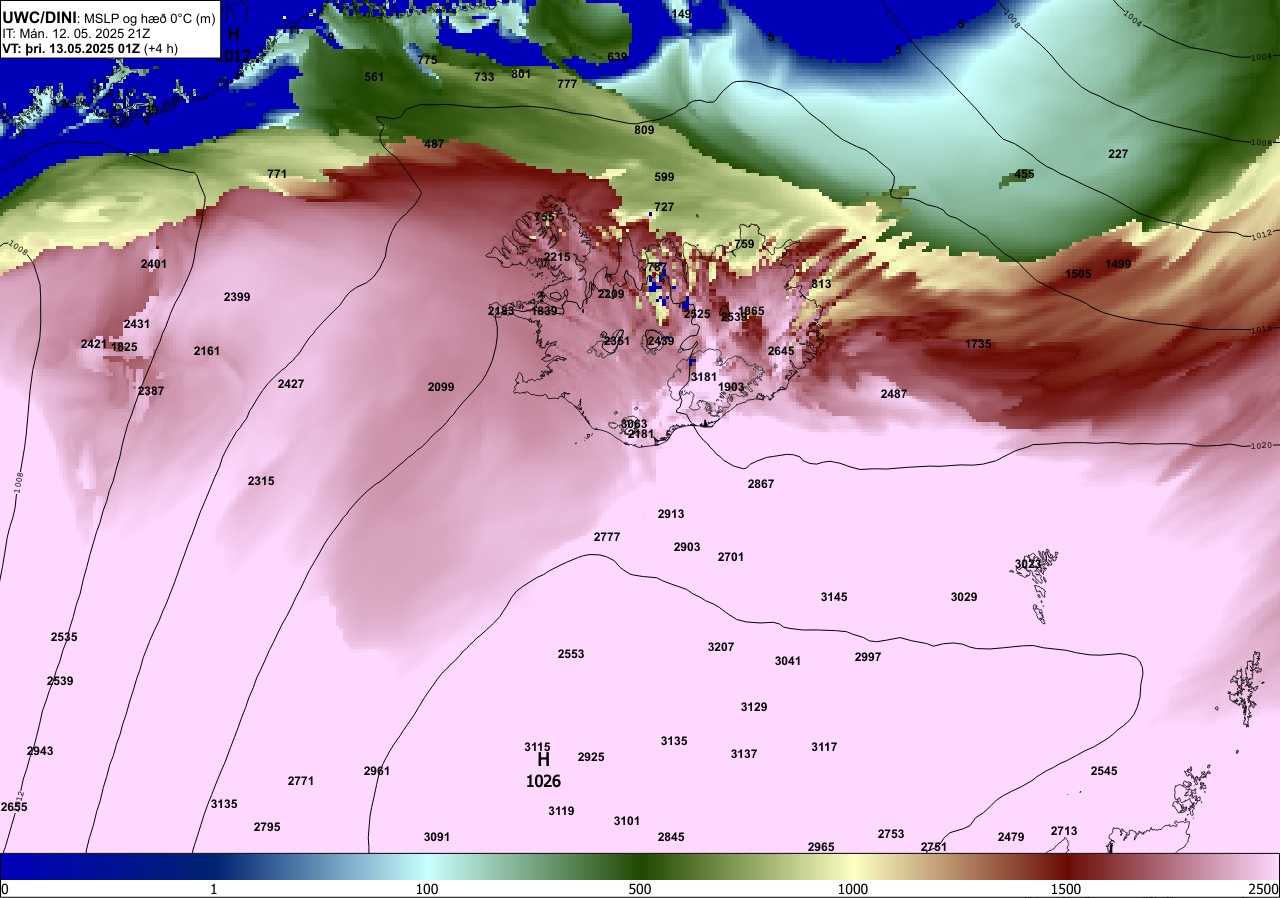This screenshot has height=898, width=1280.
Task: Click the 3023 value at Faroe Islands
Action: [x=1028, y=564]
